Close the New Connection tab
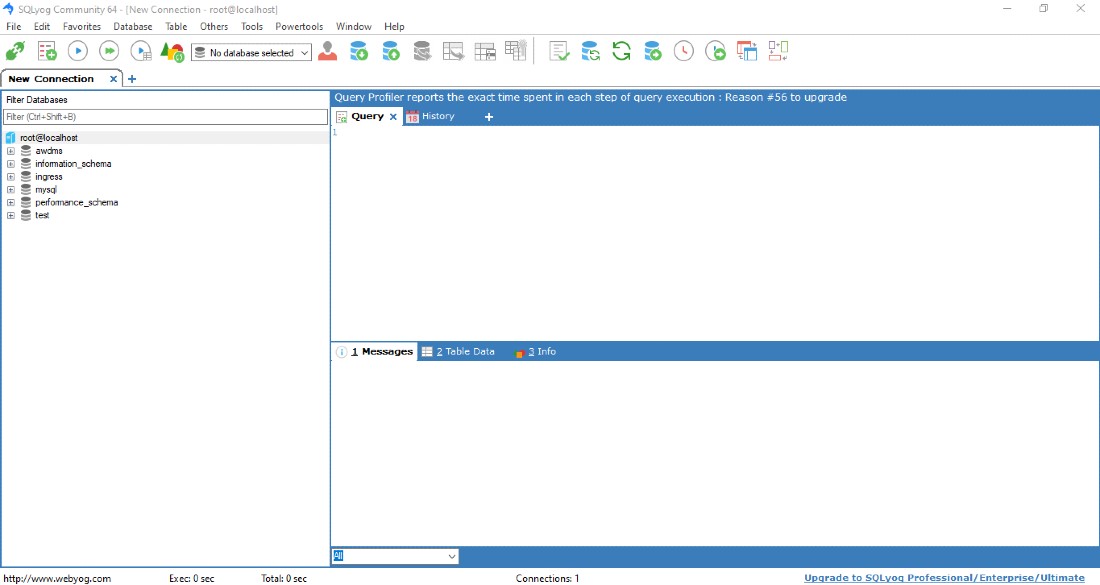Image resolution: width=1100 pixels, height=585 pixels. (x=113, y=79)
